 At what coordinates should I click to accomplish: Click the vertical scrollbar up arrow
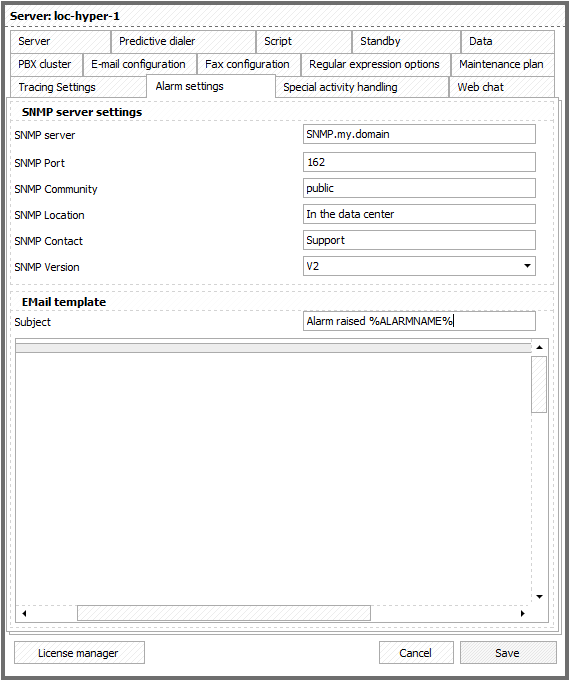(x=539, y=347)
